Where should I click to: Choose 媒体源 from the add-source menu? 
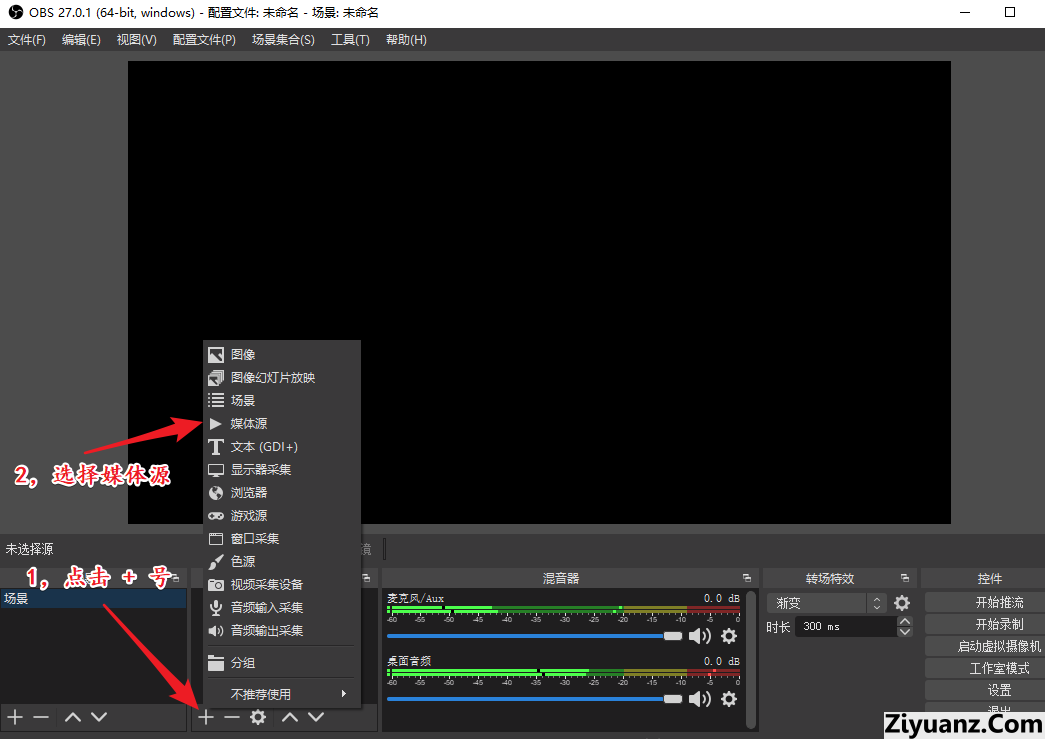(249, 424)
